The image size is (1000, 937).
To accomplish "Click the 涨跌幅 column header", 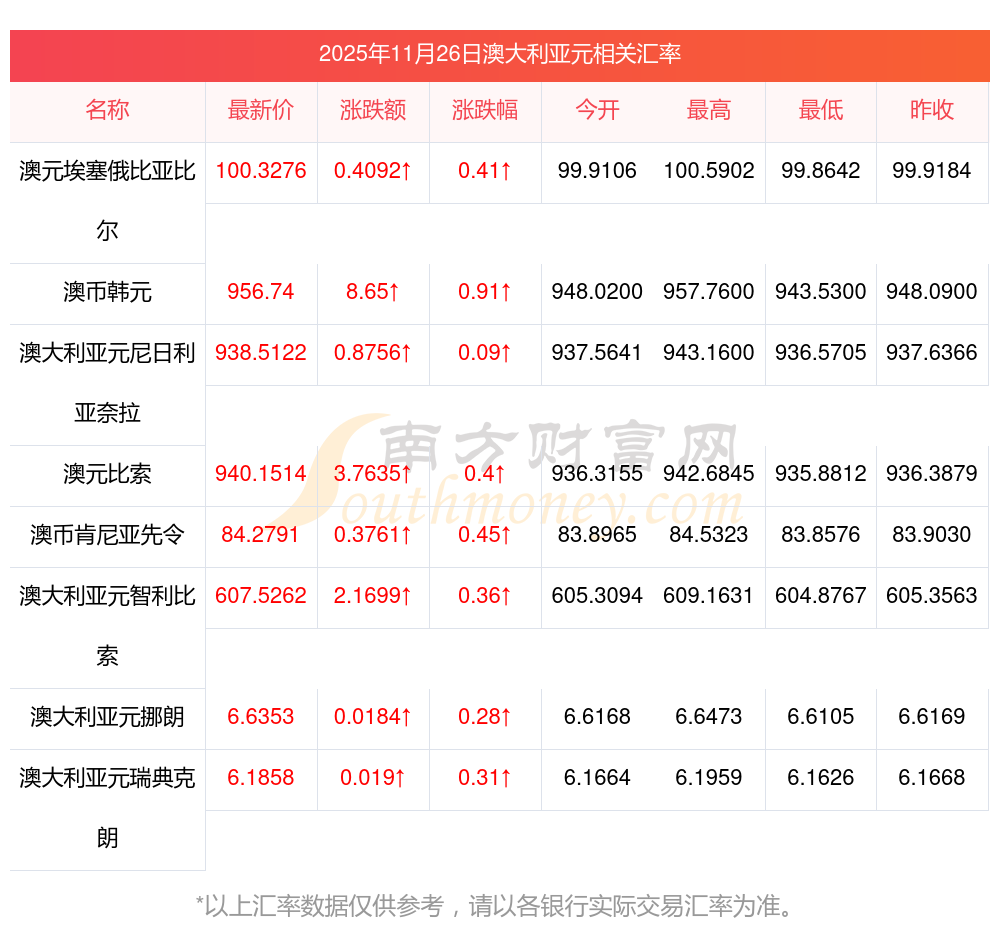I will click(485, 110).
